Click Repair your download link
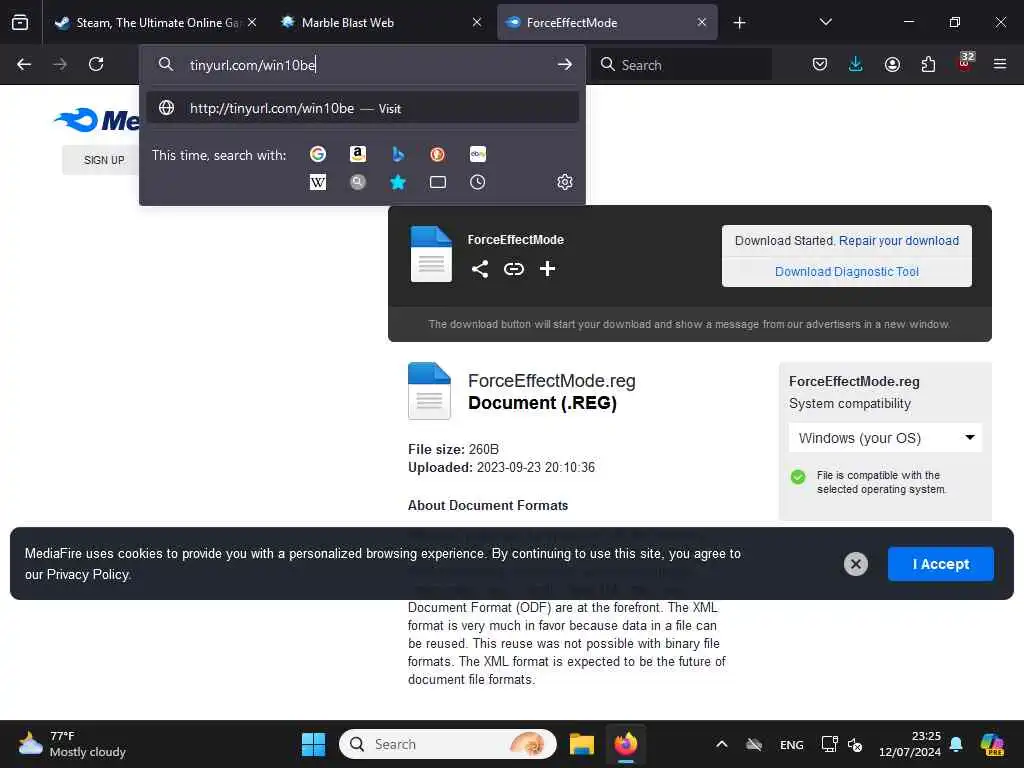This screenshot has width=1024, height=768. [x=899, y=240]
